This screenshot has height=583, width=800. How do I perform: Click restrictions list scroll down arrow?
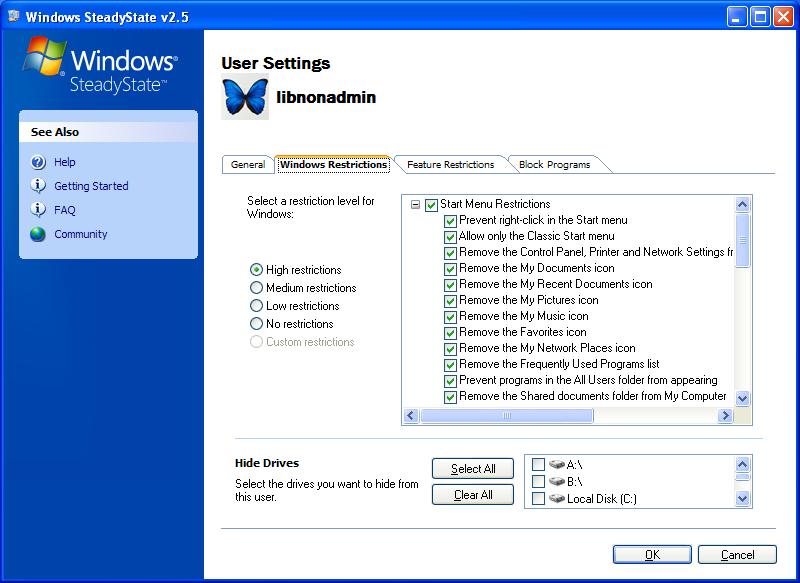pyautogui.click(x=742, y=398)
